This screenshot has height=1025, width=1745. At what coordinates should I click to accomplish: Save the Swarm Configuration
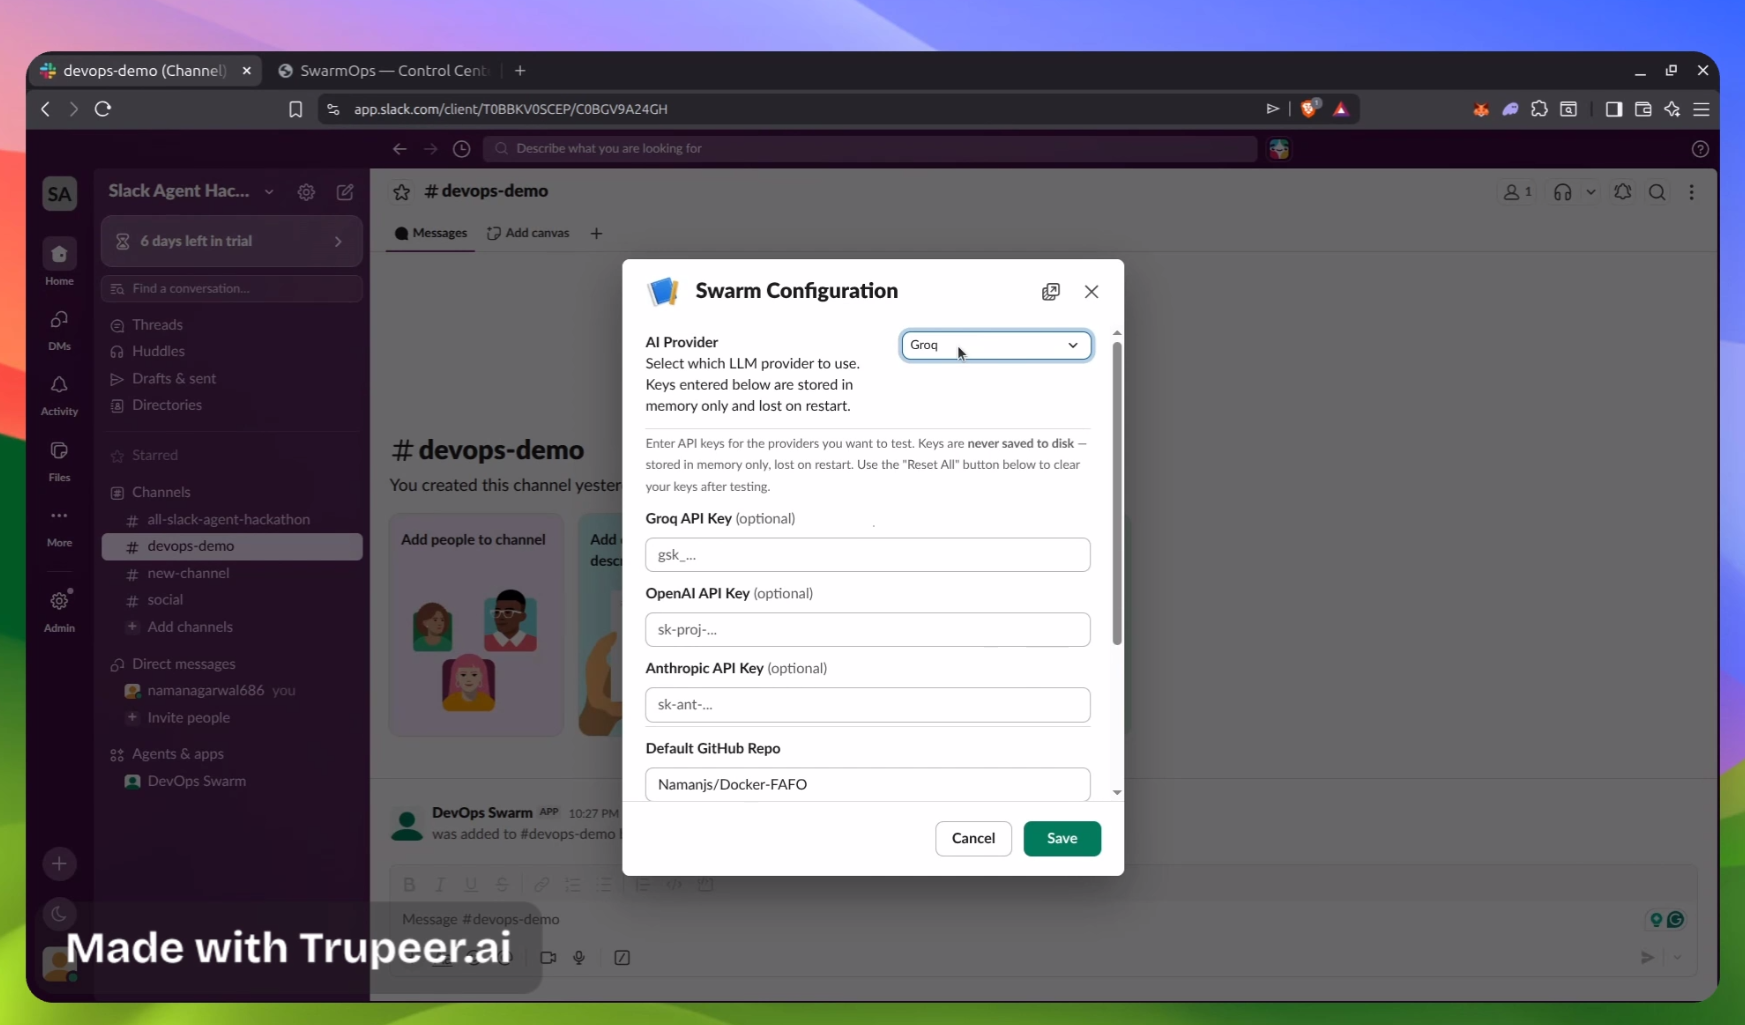pyautogui.click(x=1062, y=839)
